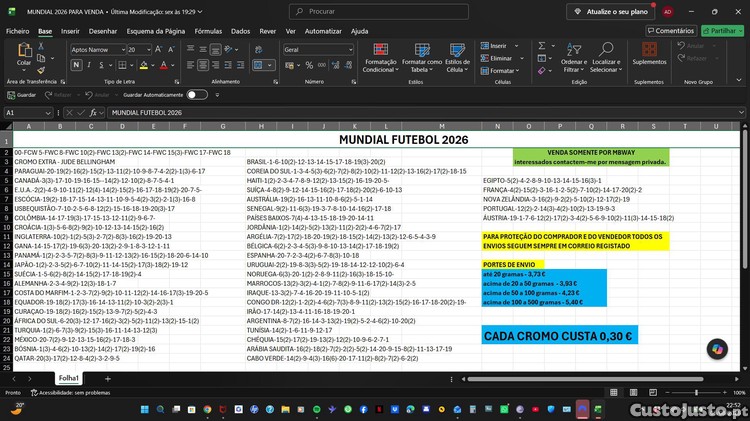Click the Procurar search box
The image size is (750, 421).
(378, 11)
